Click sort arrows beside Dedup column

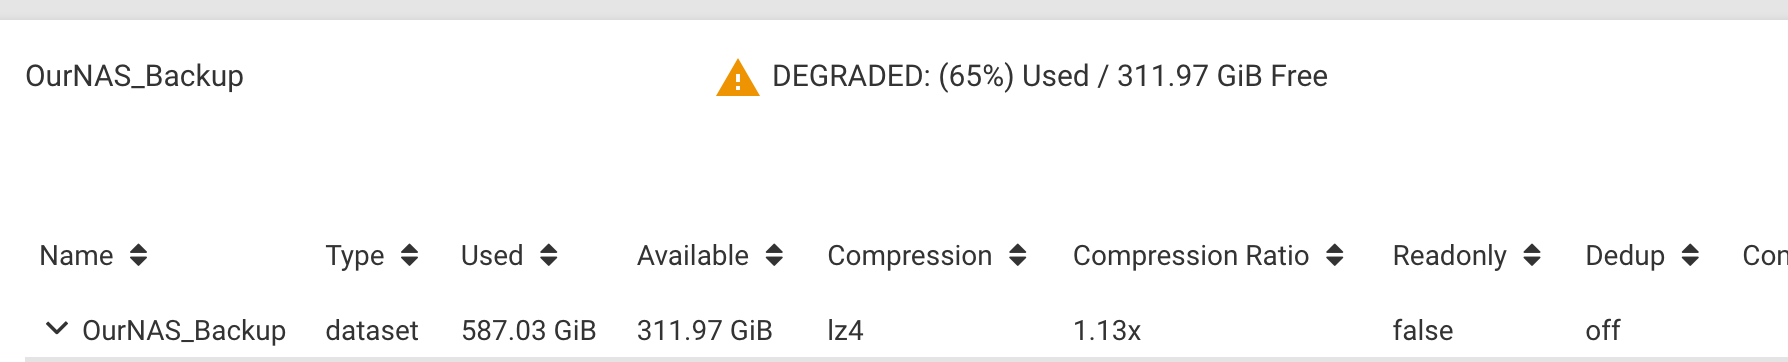tap(1690, 256)
